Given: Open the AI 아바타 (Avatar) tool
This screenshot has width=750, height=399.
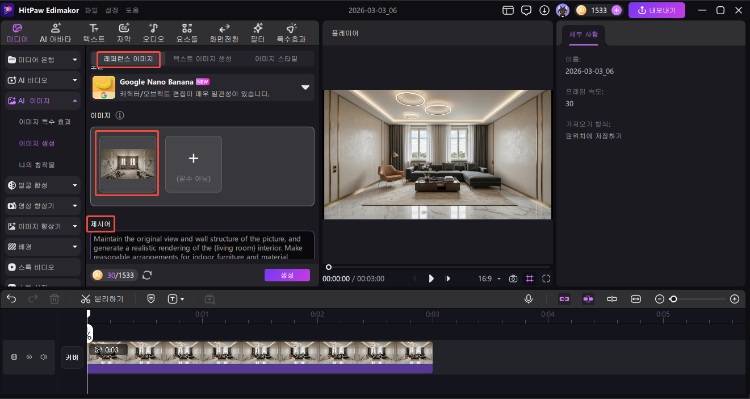Looking at the screenshot, I should [55, 33].
